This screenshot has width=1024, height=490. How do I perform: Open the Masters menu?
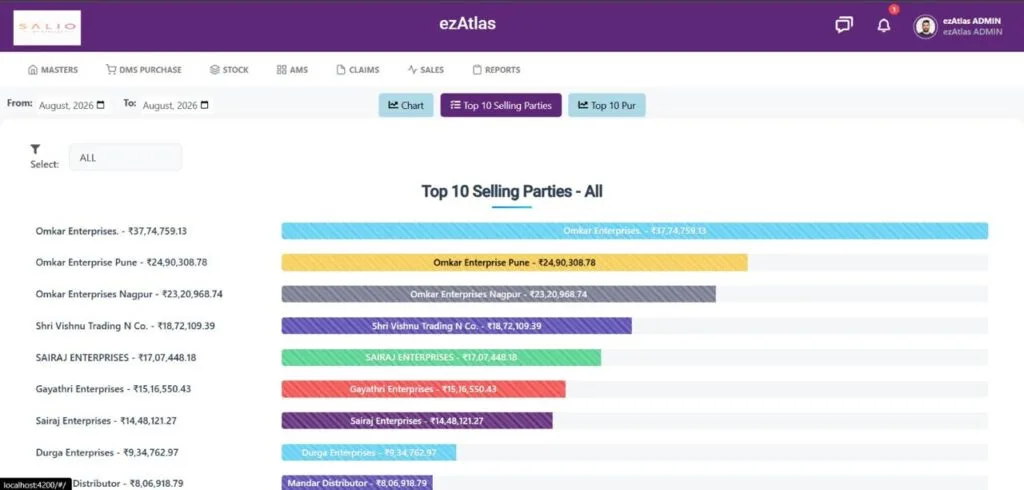(53, 70)
